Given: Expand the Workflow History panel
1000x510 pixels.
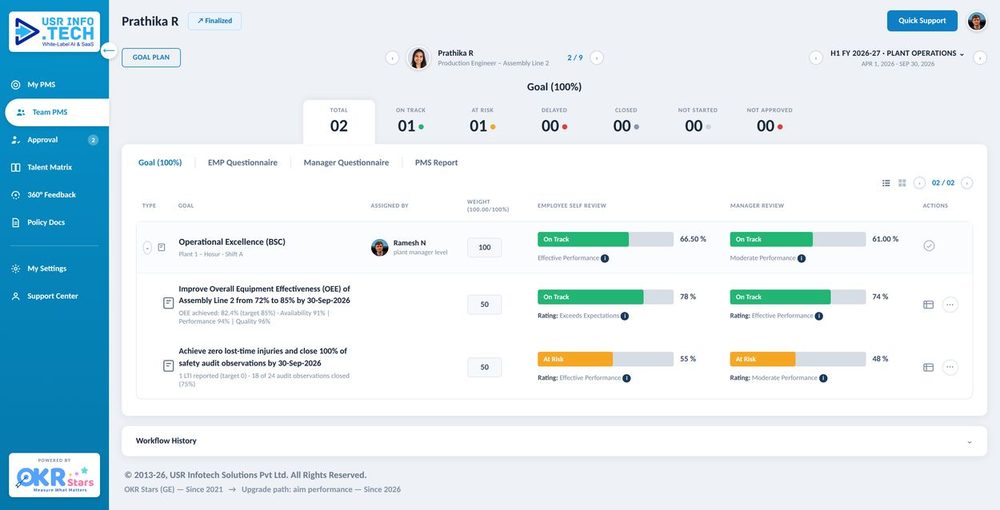Looking at the screenshot, I should 554,441.
